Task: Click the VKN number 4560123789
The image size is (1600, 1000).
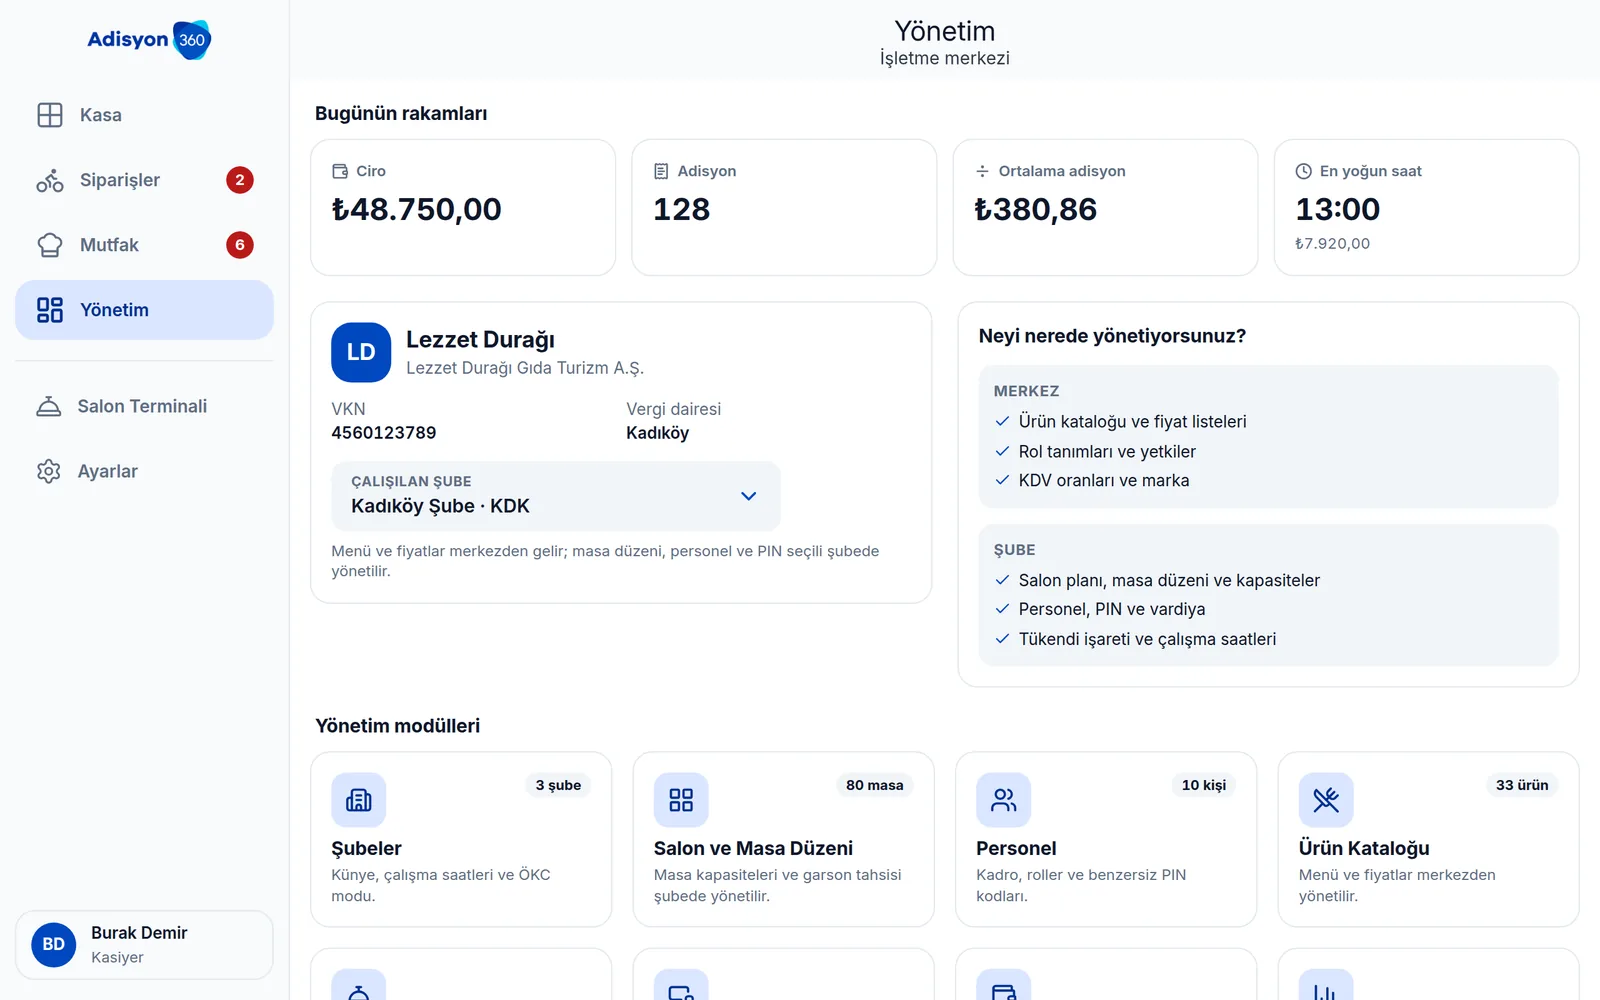Action: click(384, 433)
